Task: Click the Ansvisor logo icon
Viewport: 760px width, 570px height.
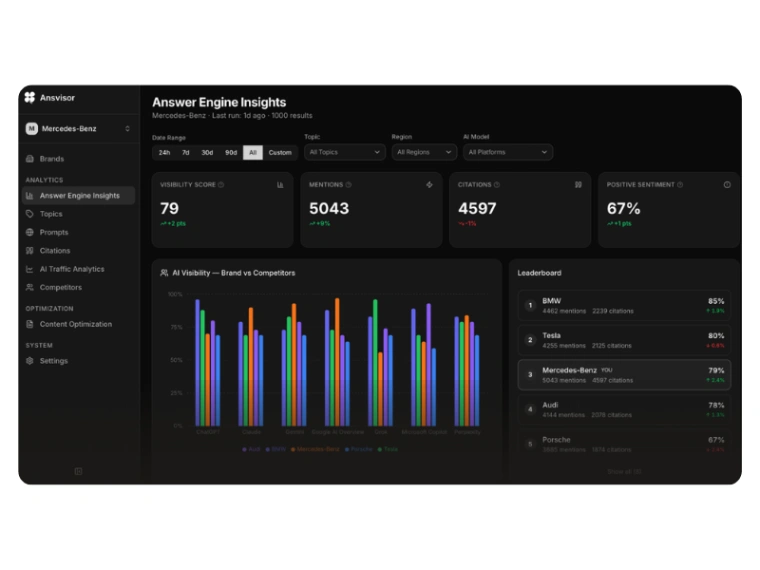Action: [x=30, y=97]
